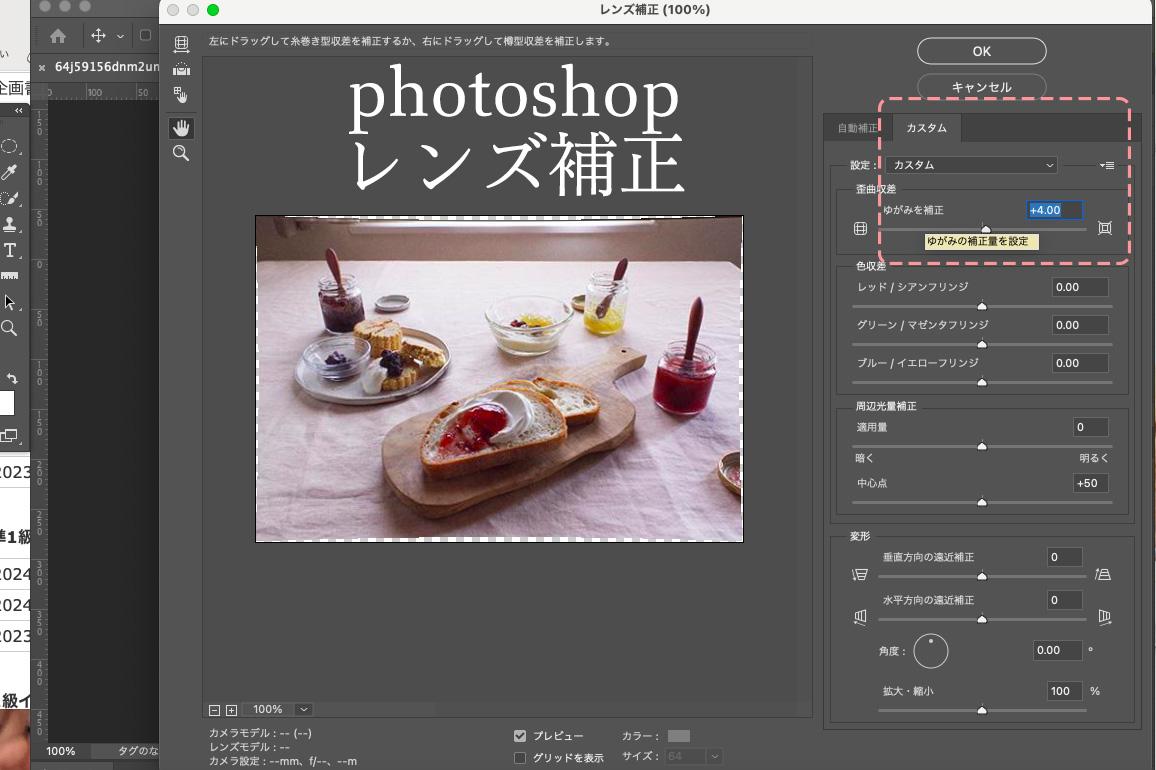Click the food photo preview image
Screen dimensions: 1156x770
coord(499,379)
